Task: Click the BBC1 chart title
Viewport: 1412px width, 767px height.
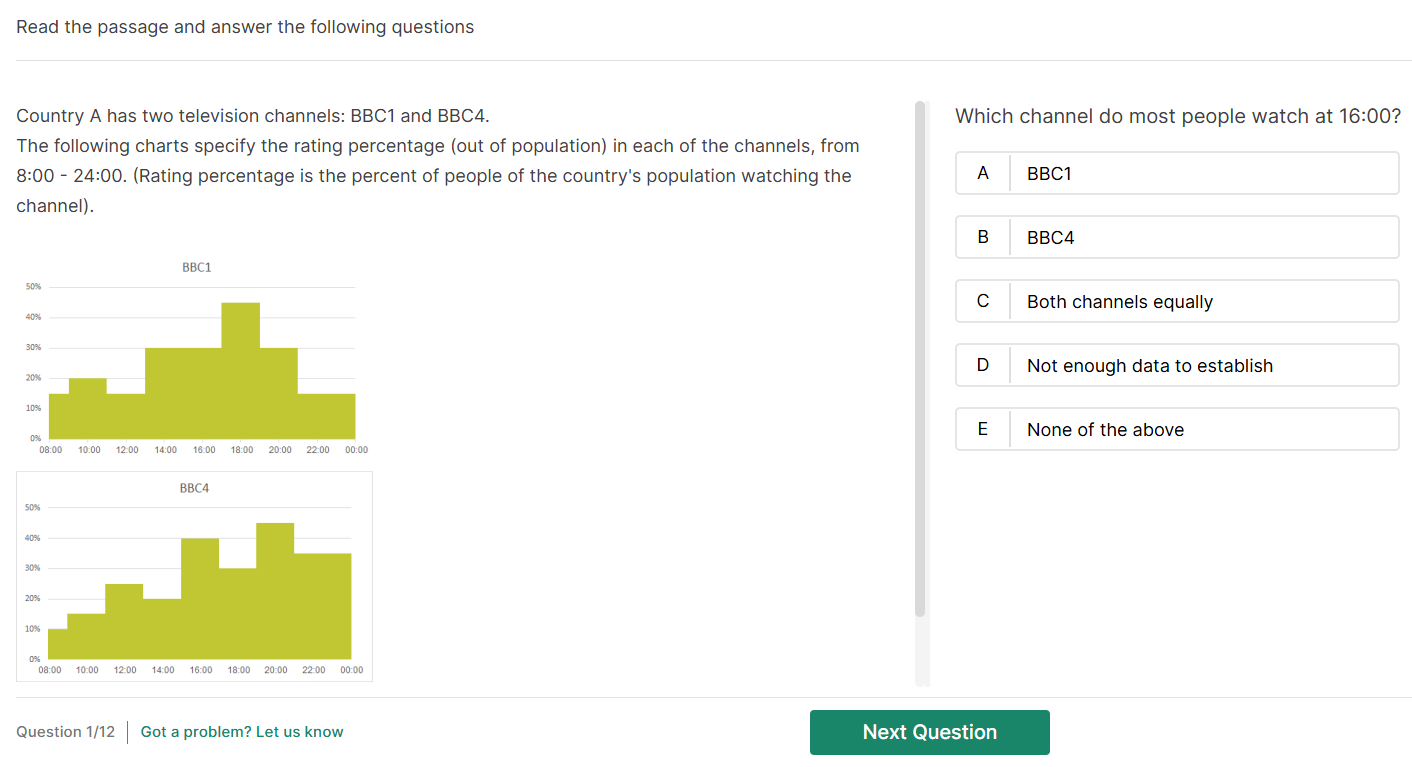Action: point(196,267)
